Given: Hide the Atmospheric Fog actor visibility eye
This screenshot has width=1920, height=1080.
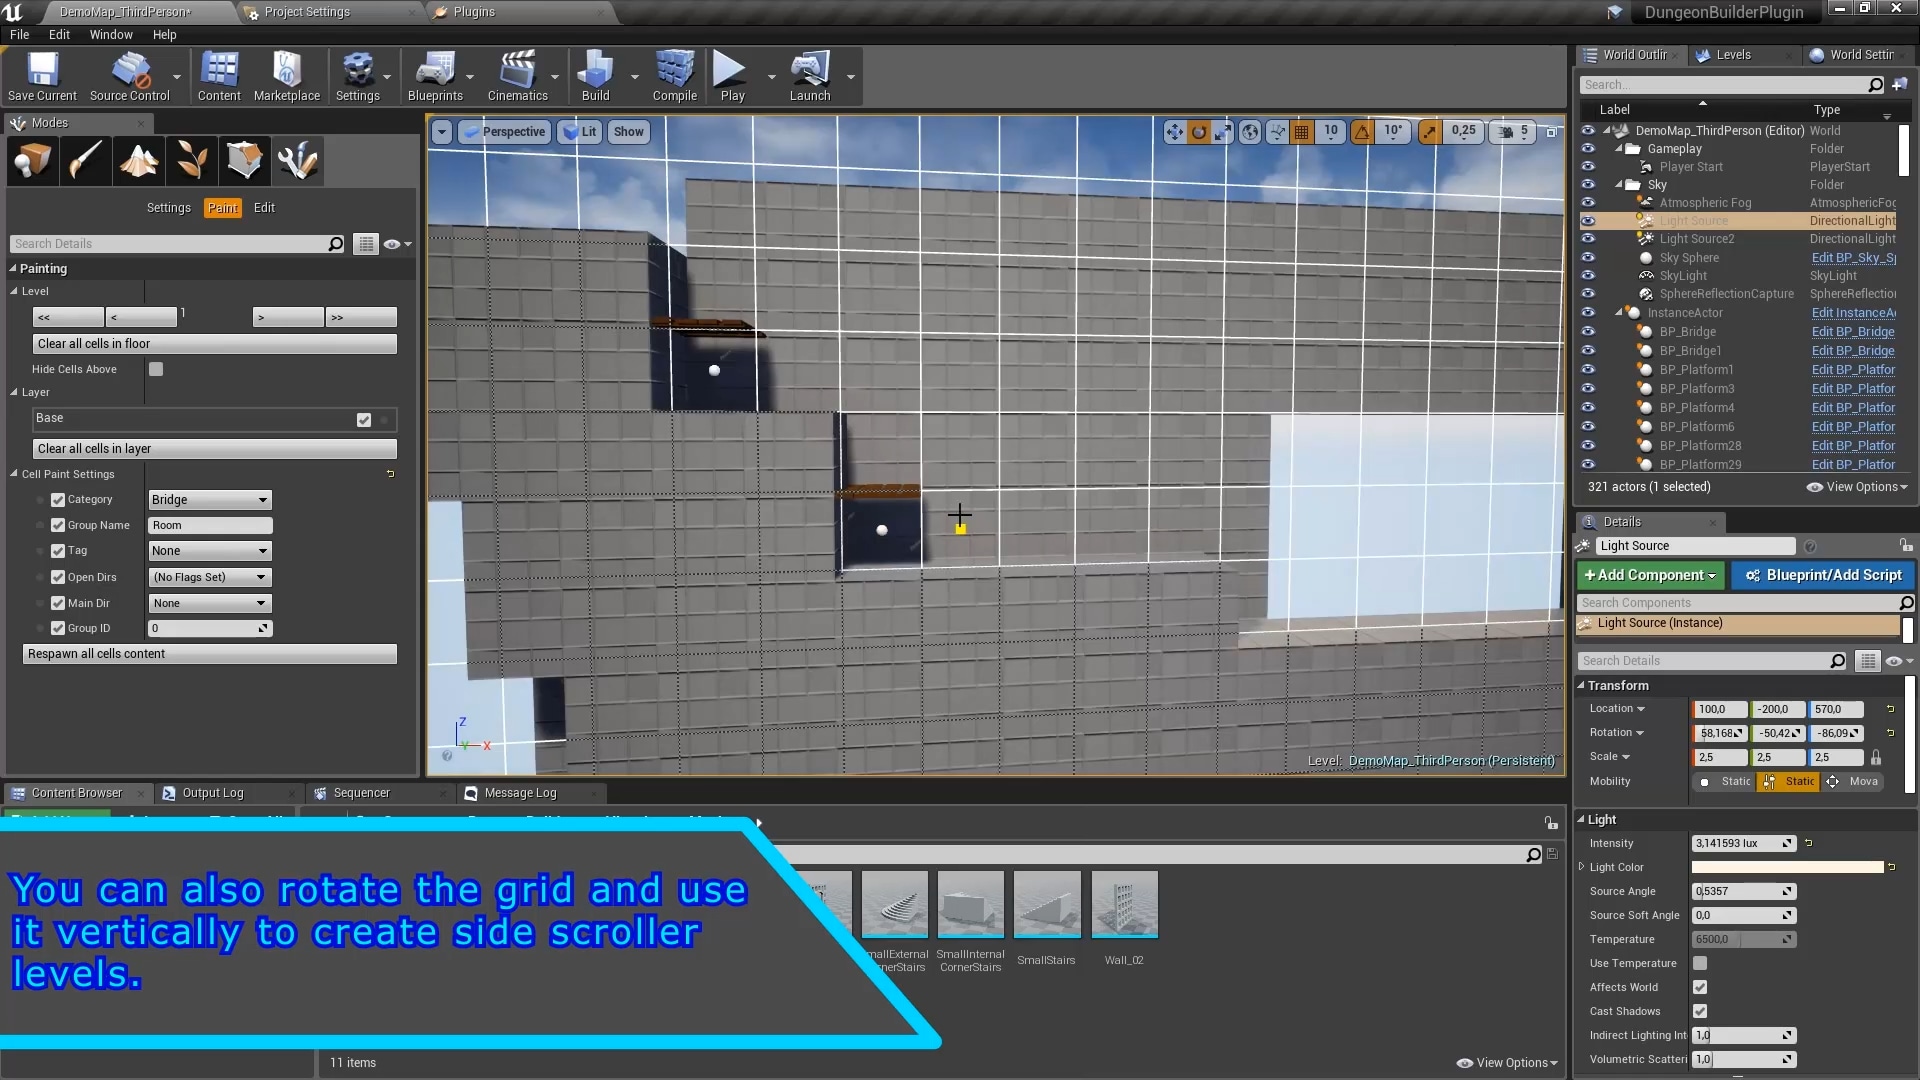Looking at the screenshot, I should tap(1589, 202).
